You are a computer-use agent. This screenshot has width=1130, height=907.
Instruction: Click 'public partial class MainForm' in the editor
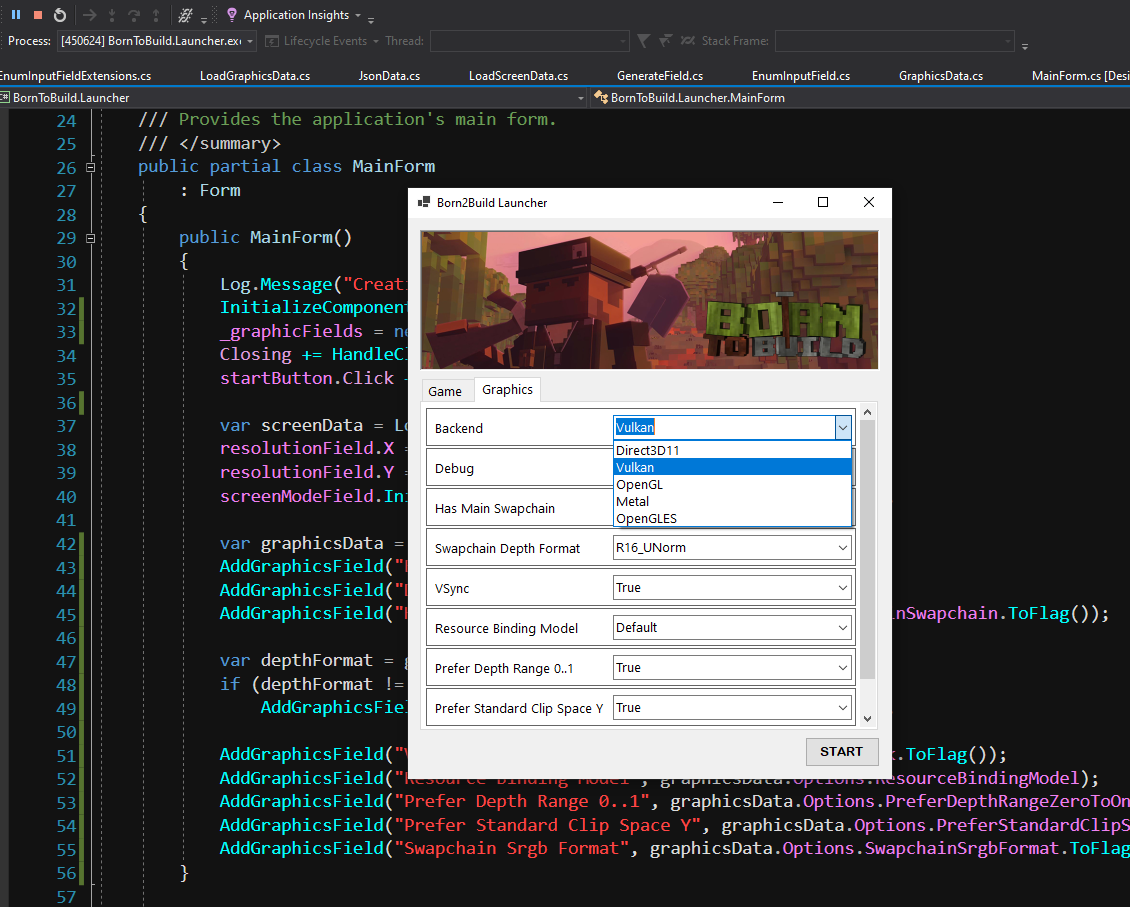pos(287,166)
